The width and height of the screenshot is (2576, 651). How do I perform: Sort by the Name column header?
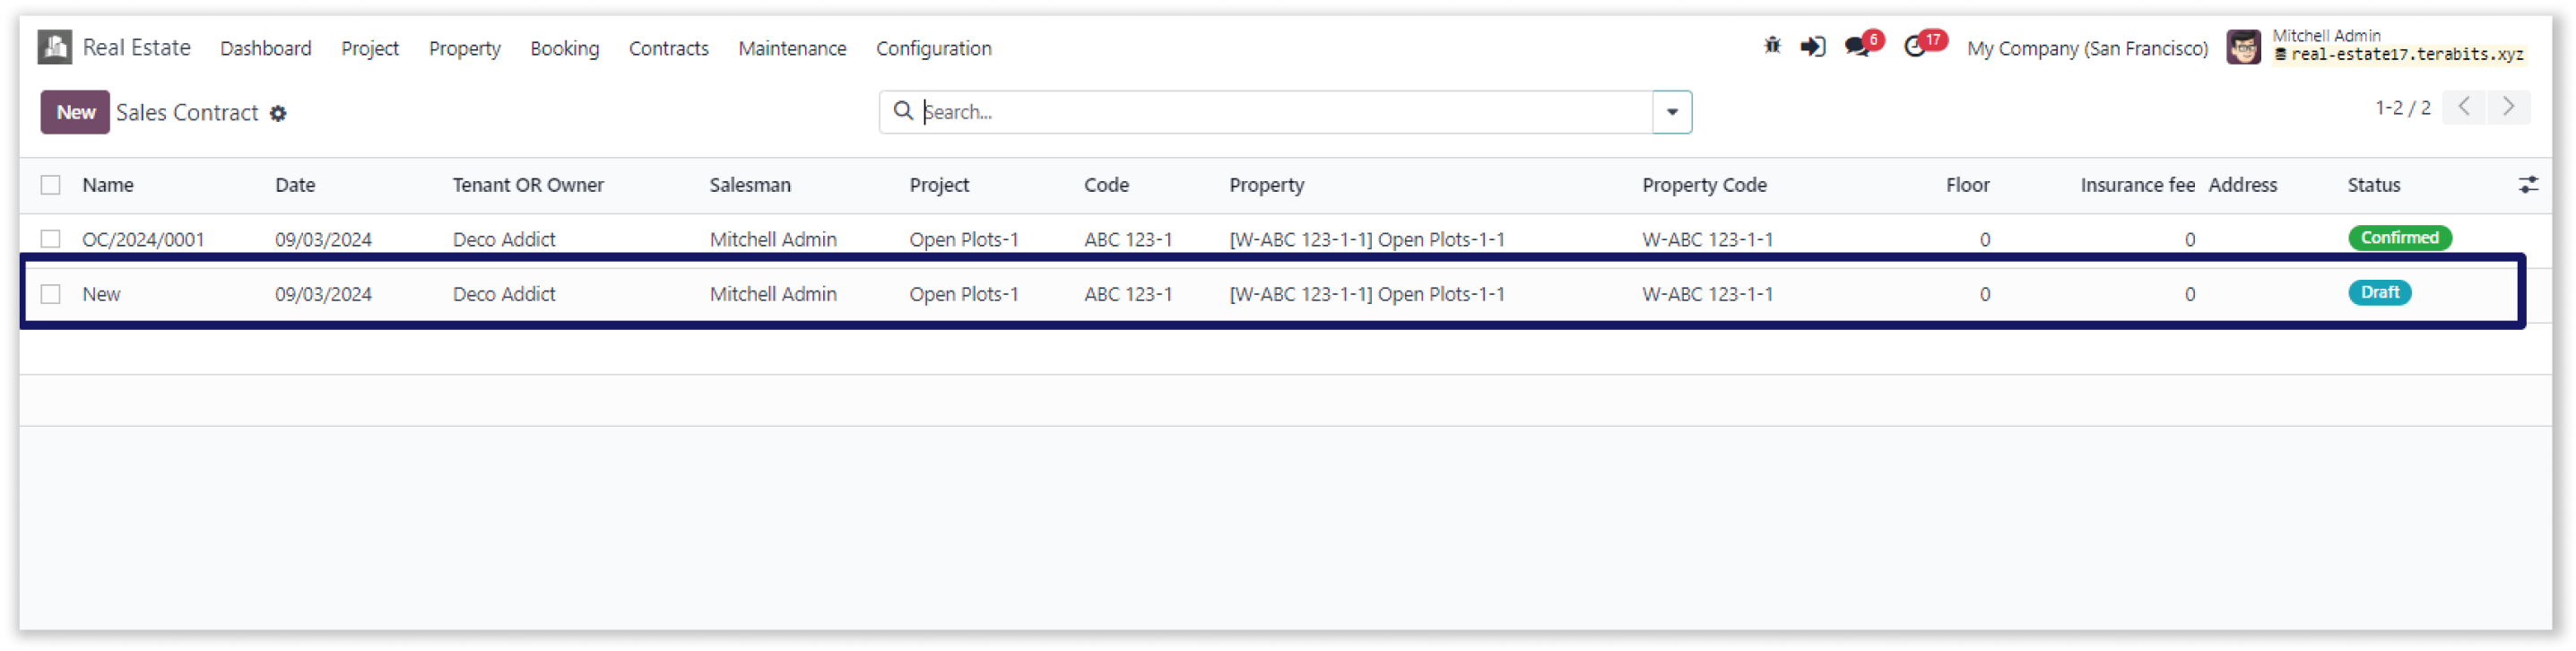point(108,185)
